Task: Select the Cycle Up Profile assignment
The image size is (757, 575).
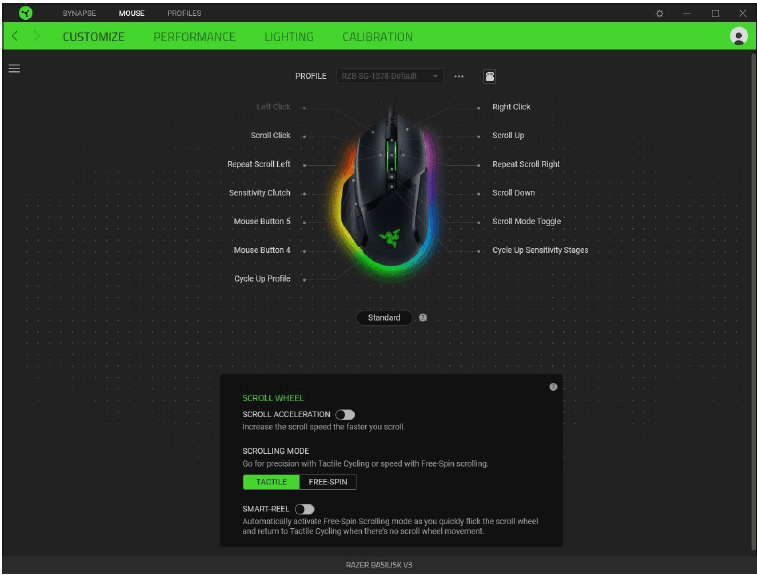Action: 262,279
